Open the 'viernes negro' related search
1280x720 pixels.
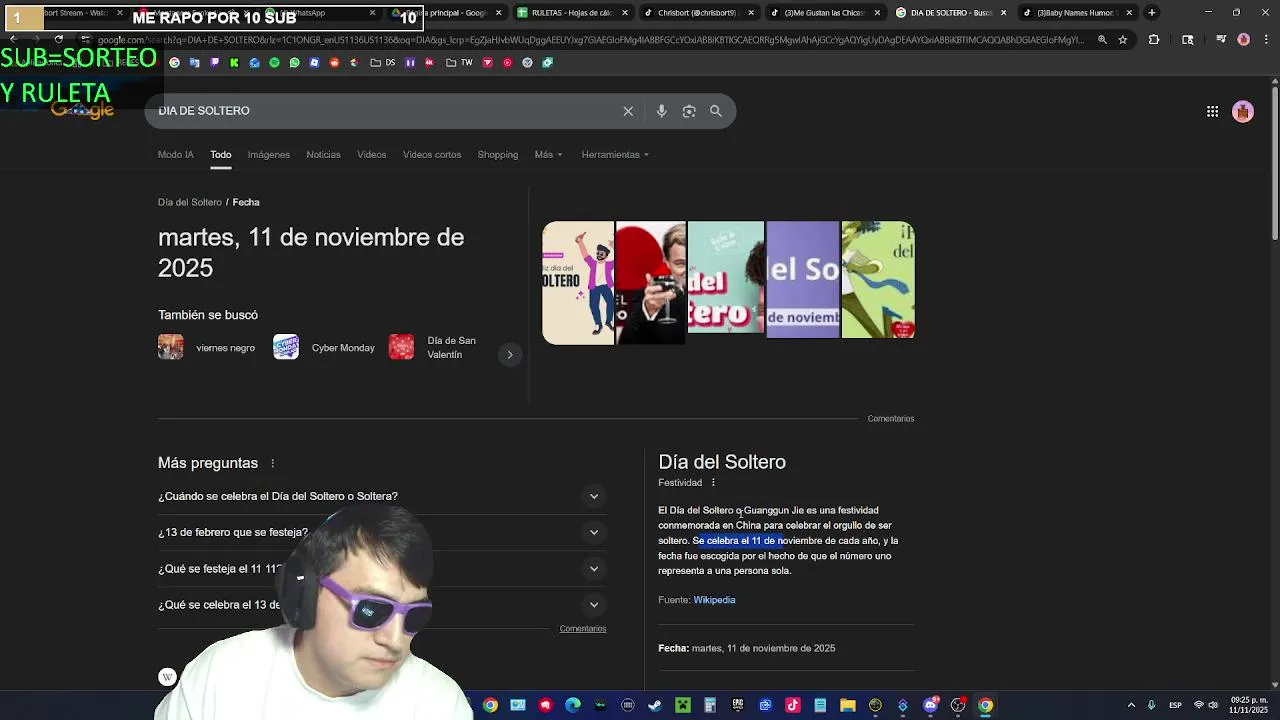(x=207, y=348)
